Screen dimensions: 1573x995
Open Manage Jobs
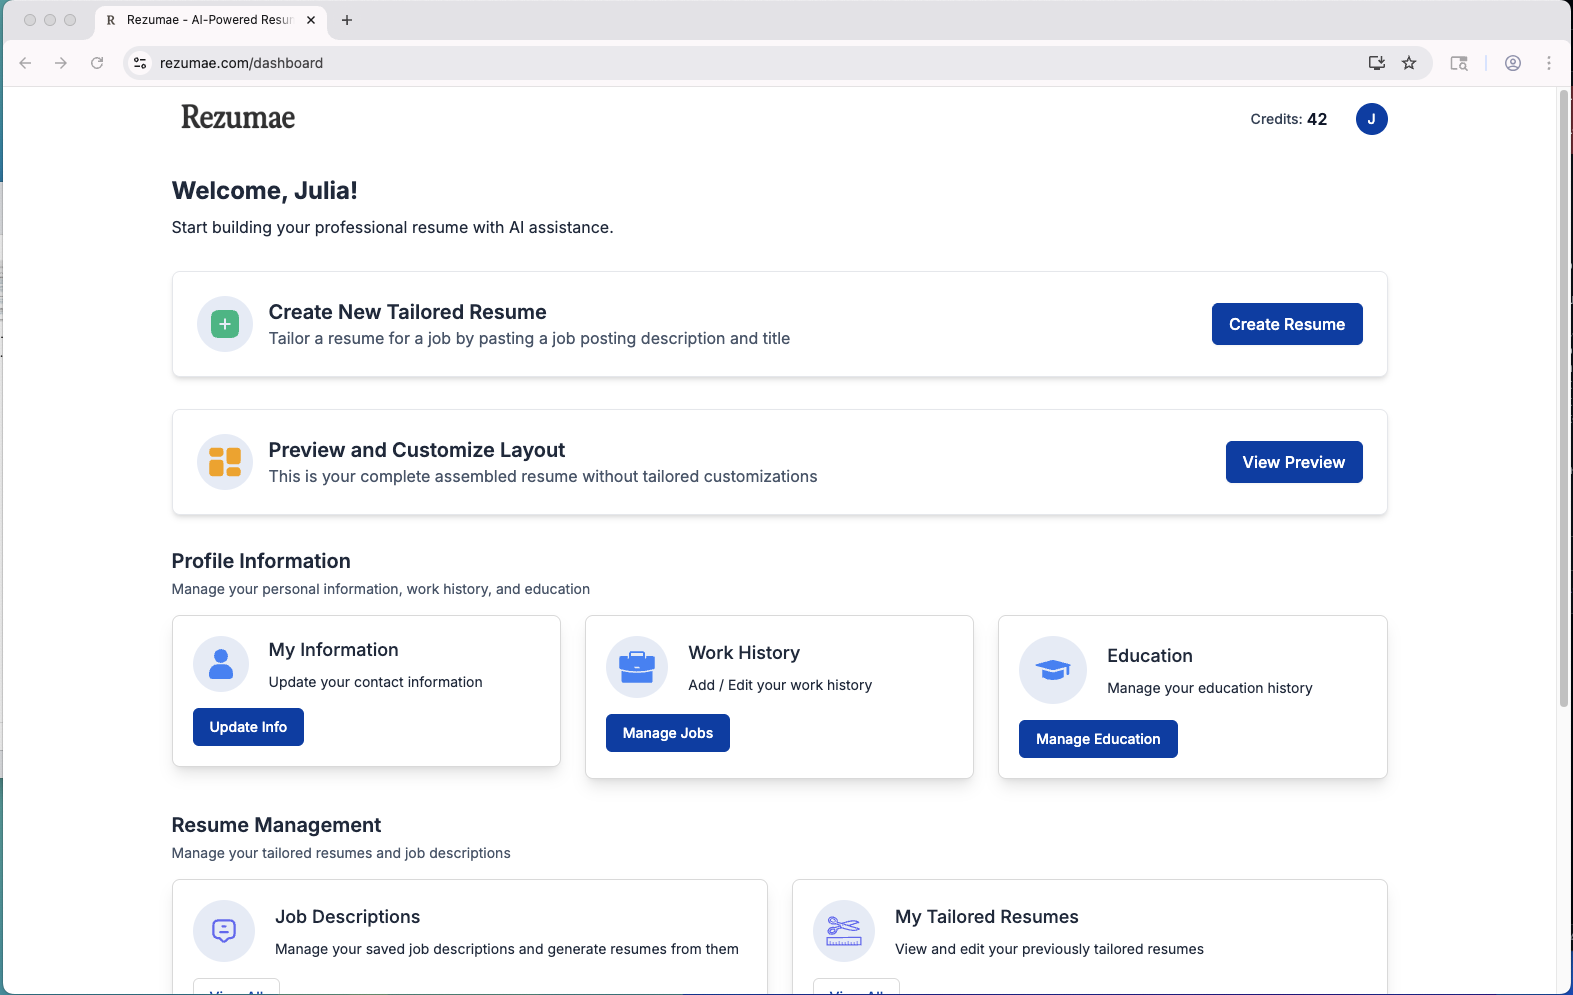pyautogui.click(x=667, y=733)
